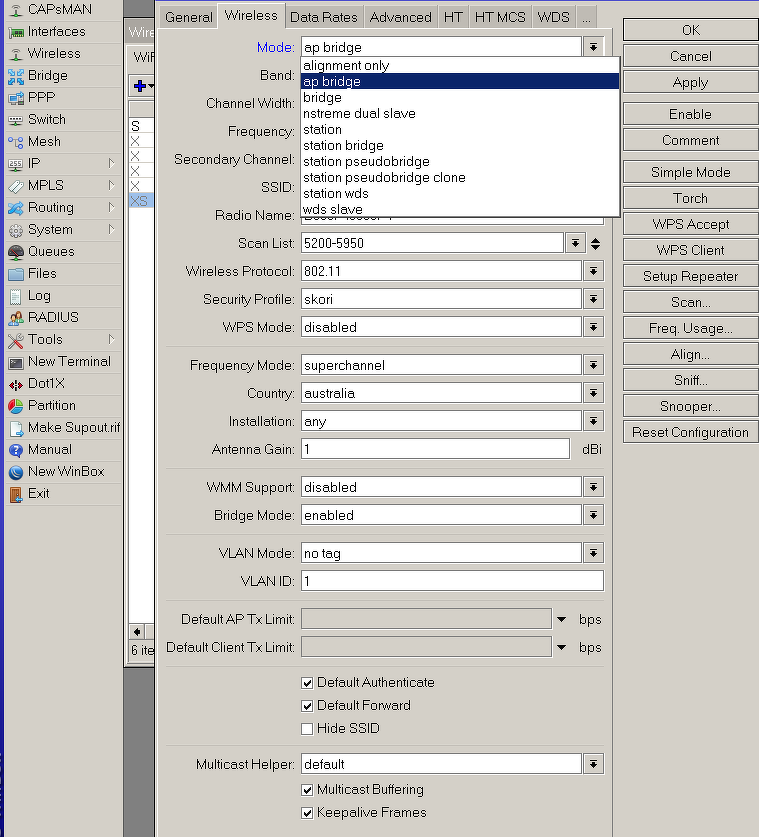Switch to the Data Rates tab
Viewport: 759px width, 837px height.
[323, 17]
